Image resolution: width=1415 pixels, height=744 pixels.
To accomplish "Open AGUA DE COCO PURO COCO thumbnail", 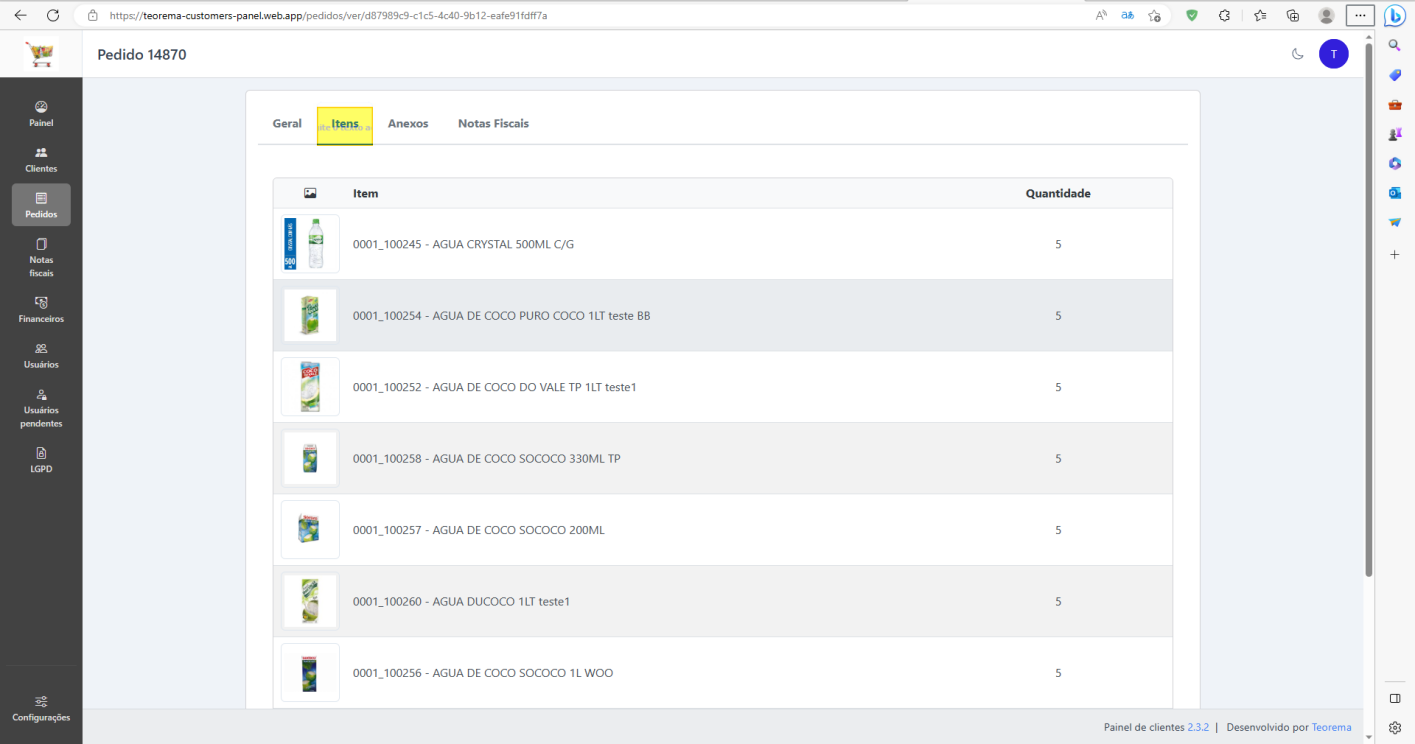I will [310, 316].
